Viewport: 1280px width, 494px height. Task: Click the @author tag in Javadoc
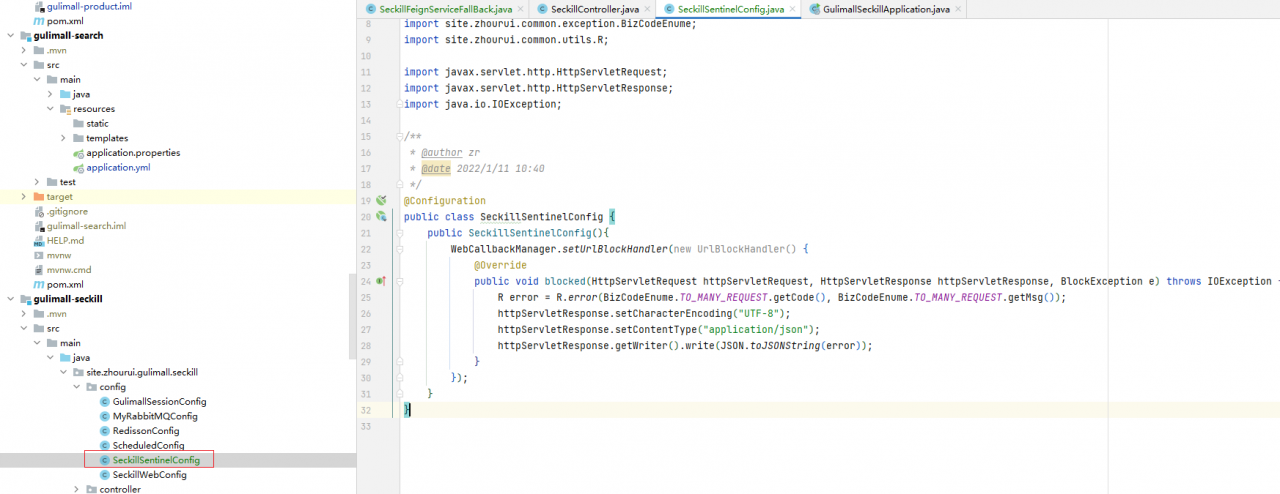[442, 153]
